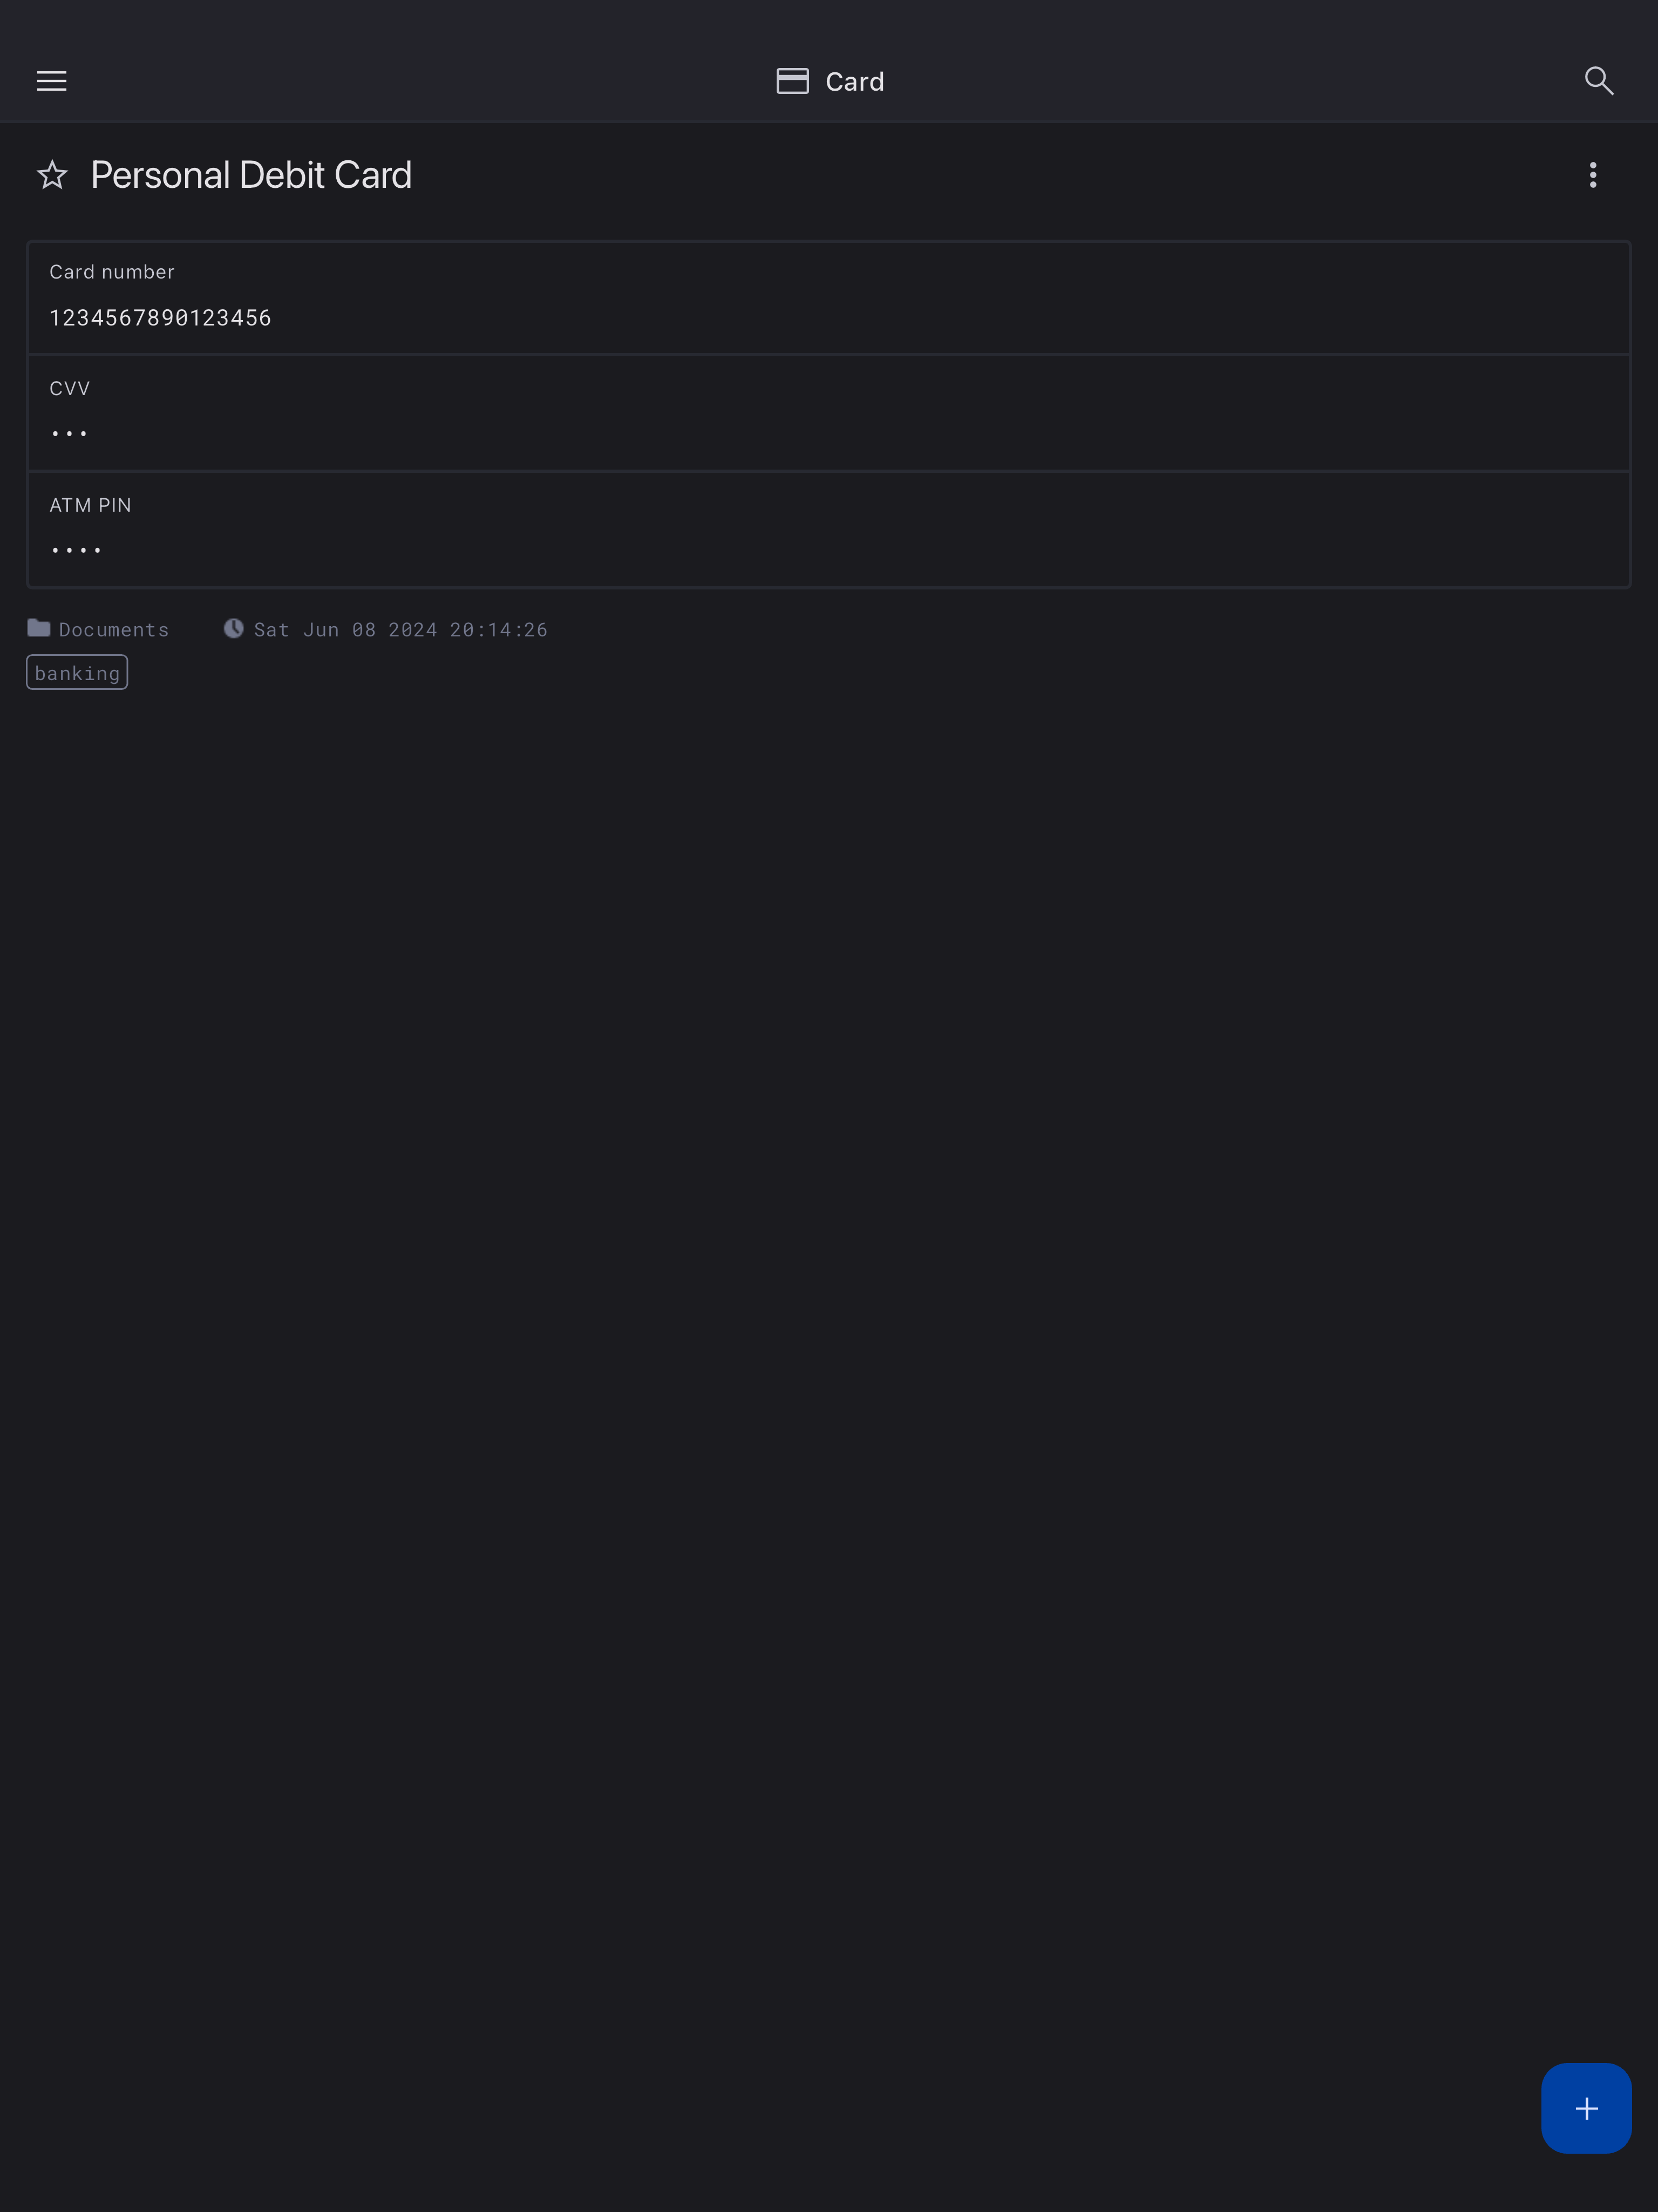Open the hamburger navigation menu

click(52, 81)
